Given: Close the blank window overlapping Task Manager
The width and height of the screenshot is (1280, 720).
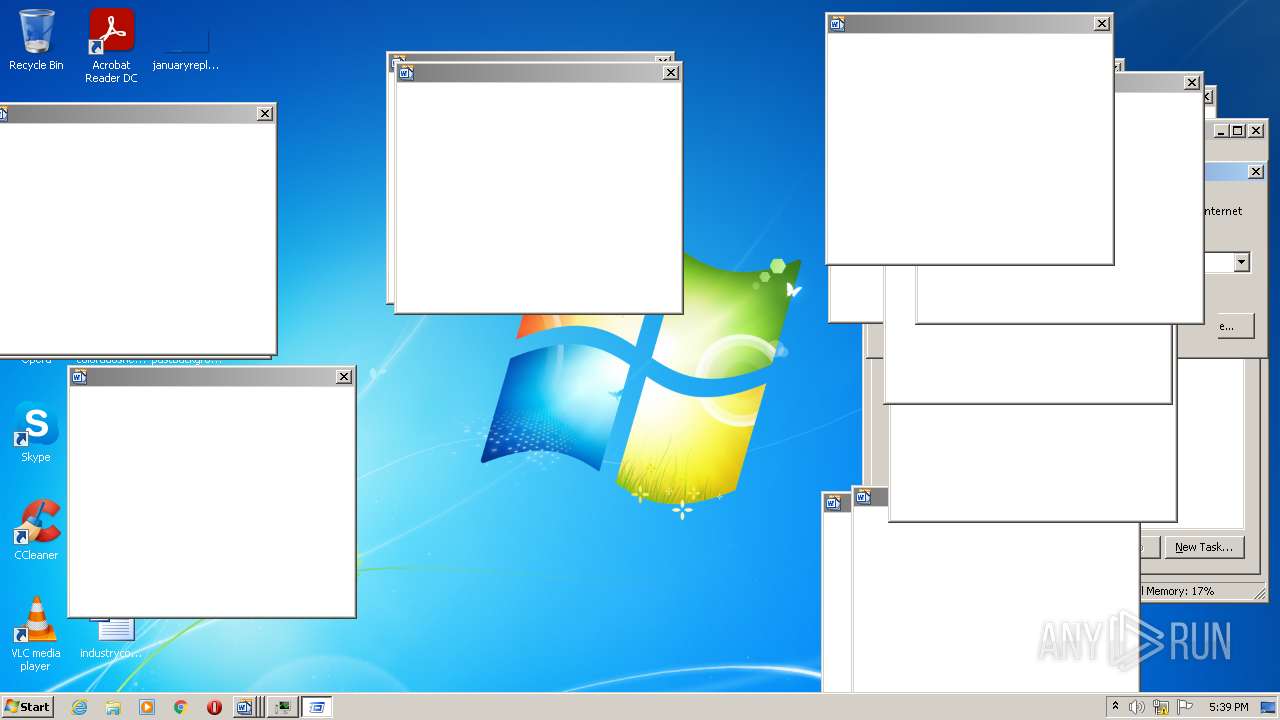Looking at the screenshot, I should click(x=1192, y=83).
